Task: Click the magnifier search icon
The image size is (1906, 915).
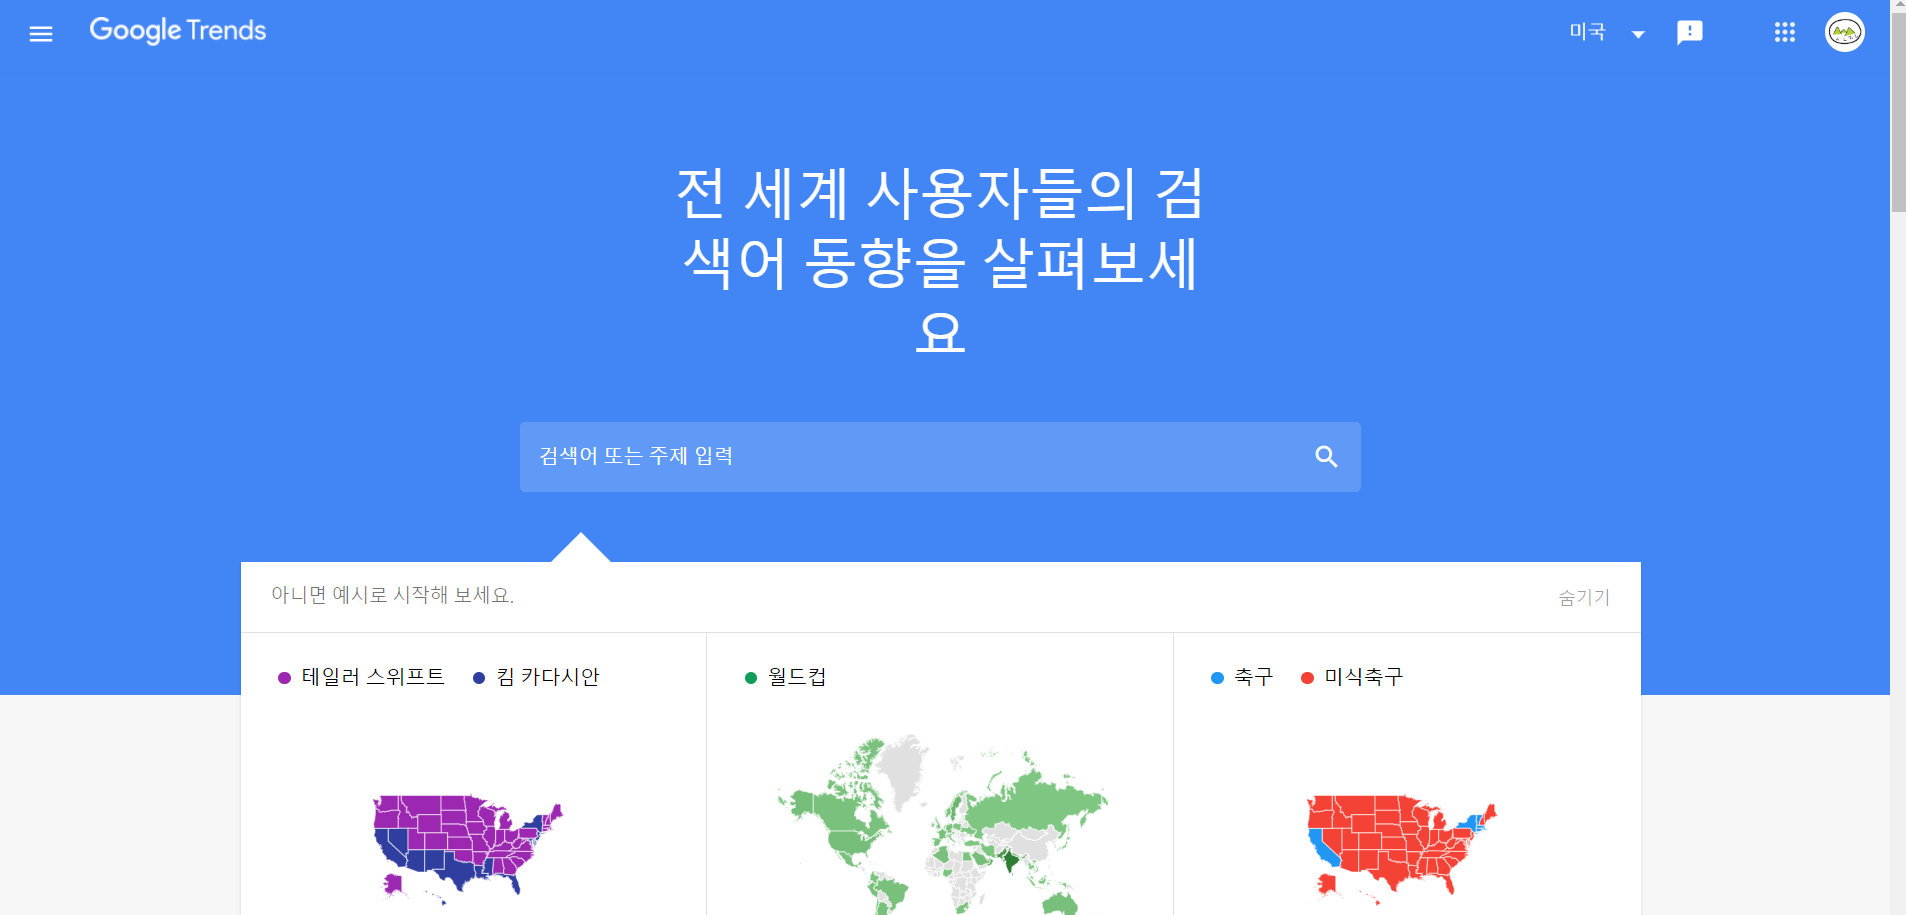Action: (1326, 457)
